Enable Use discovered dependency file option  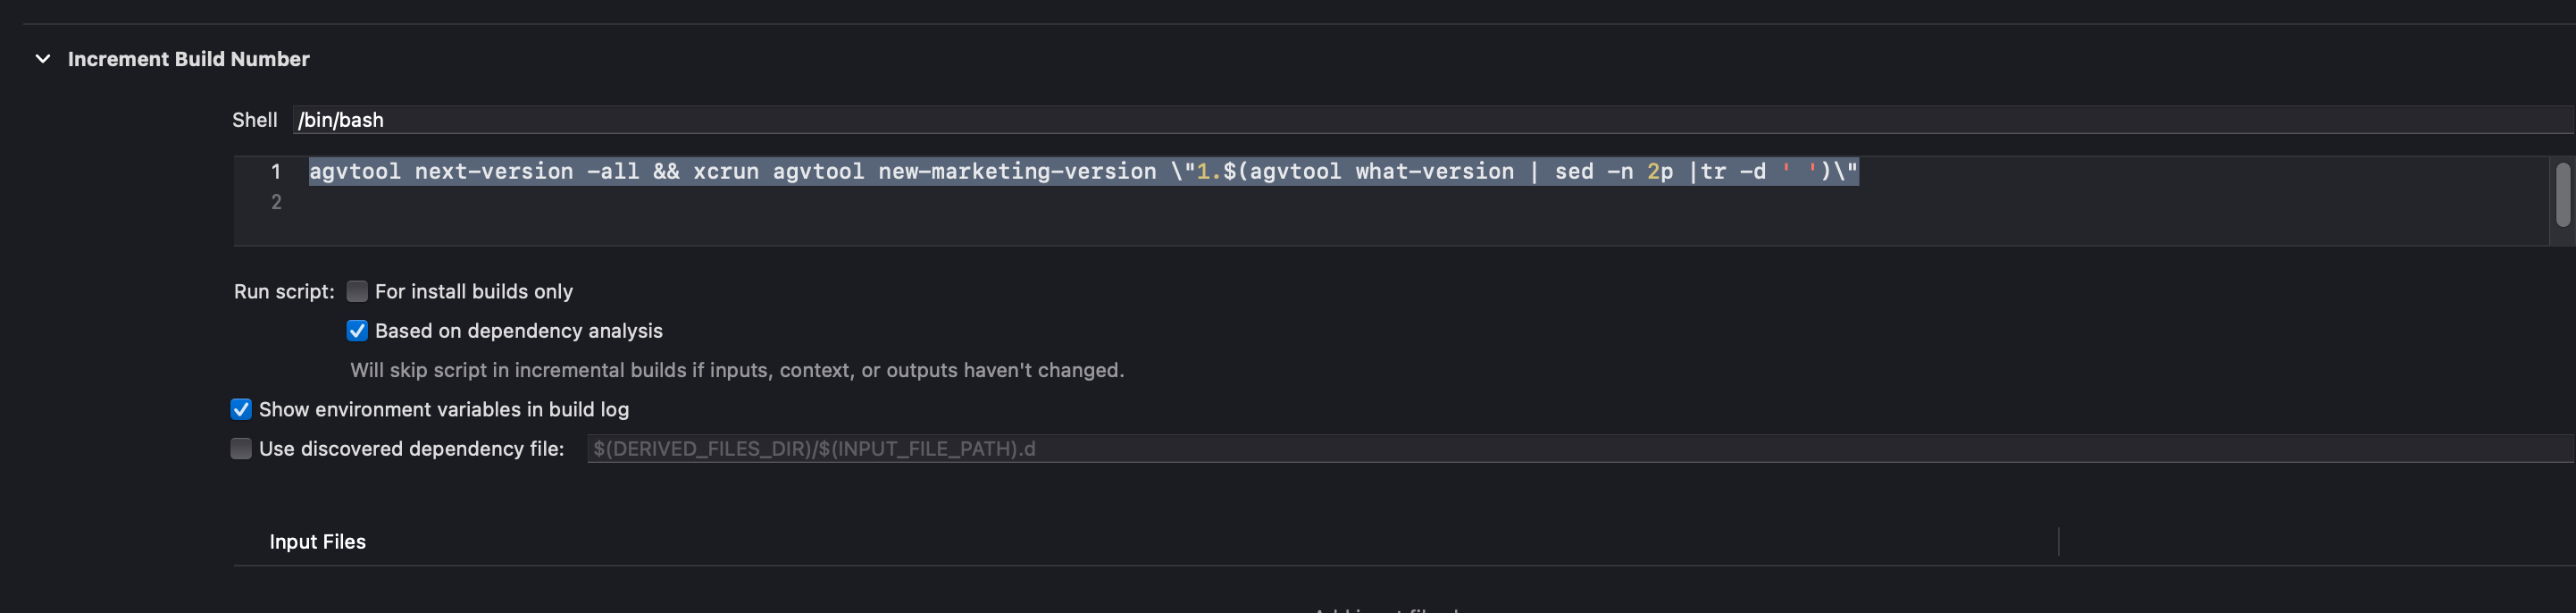coord(241,449)
